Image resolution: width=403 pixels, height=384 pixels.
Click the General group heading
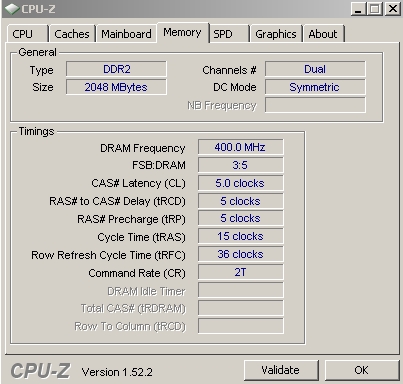tap(37, 52)
